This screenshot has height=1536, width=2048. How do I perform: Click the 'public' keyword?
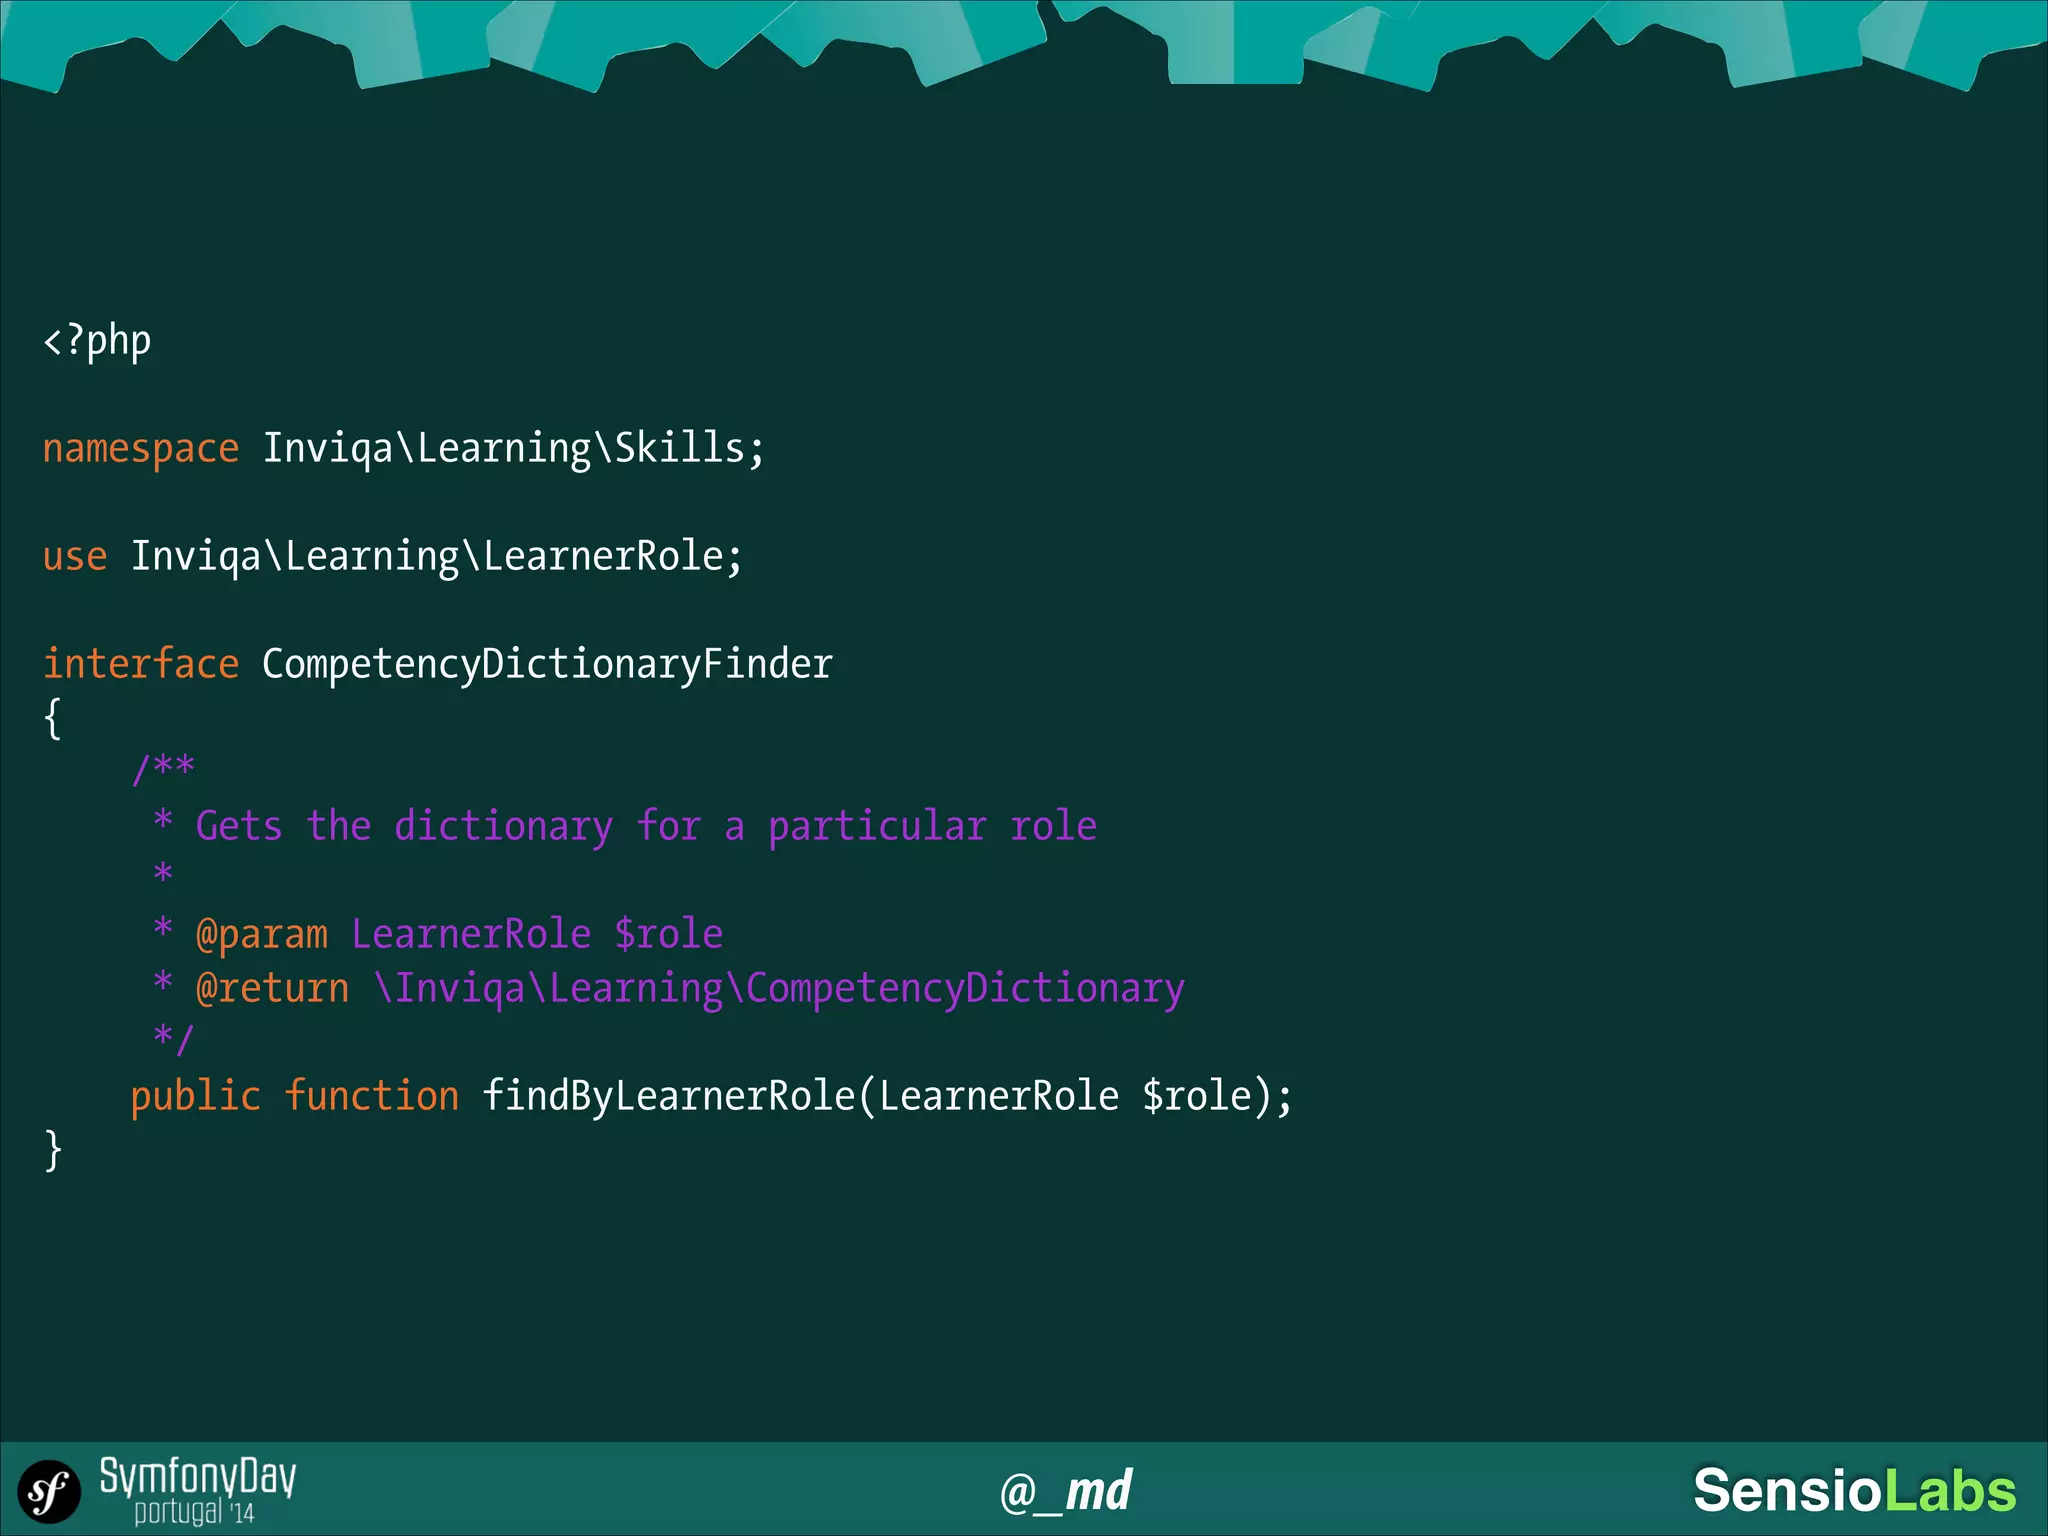196,1096
